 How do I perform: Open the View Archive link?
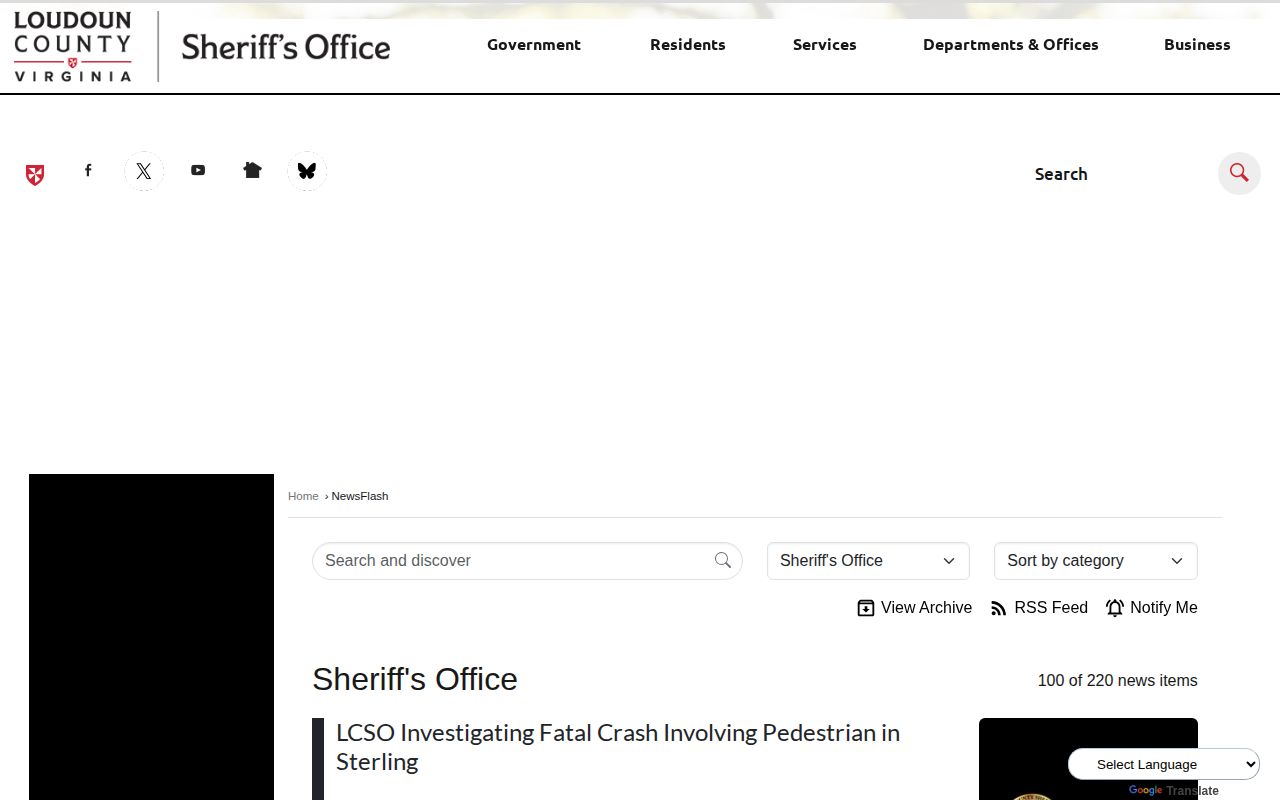point(915,608)
